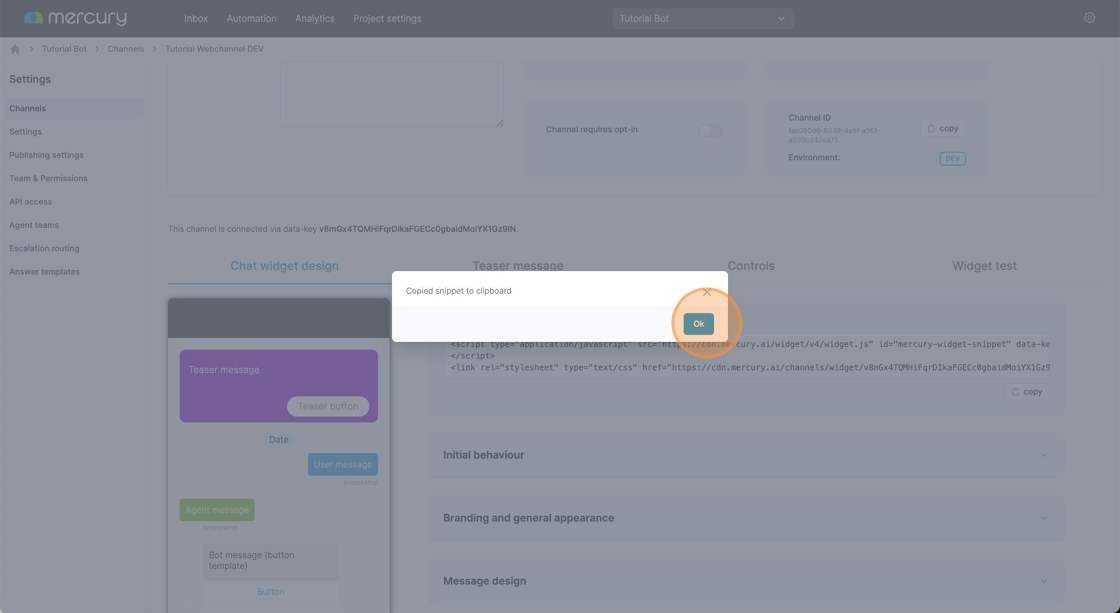Select Channels in settings sidebar
Image resolution: width=1120 pixels, height=613 pixels.
pyautogui.click(x=73, y=109)
